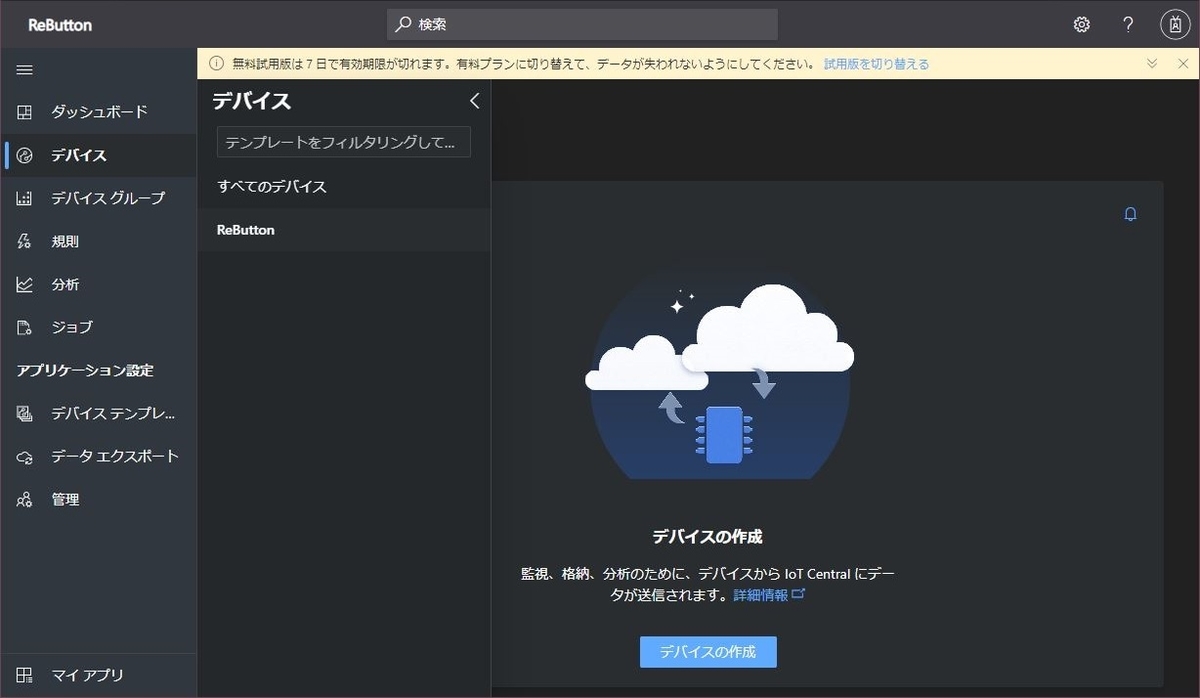Screen dimensions: 1200x698
Task: Click the デバイスの作成 button
Action: point(708,650)
